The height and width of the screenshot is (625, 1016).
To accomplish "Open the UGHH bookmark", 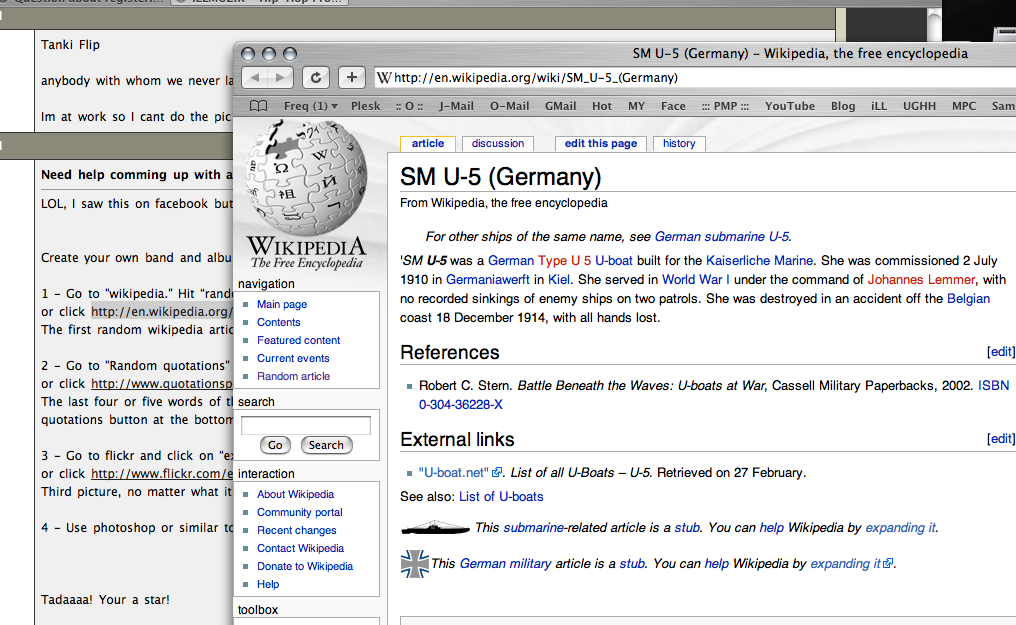I will pos(919,106).
